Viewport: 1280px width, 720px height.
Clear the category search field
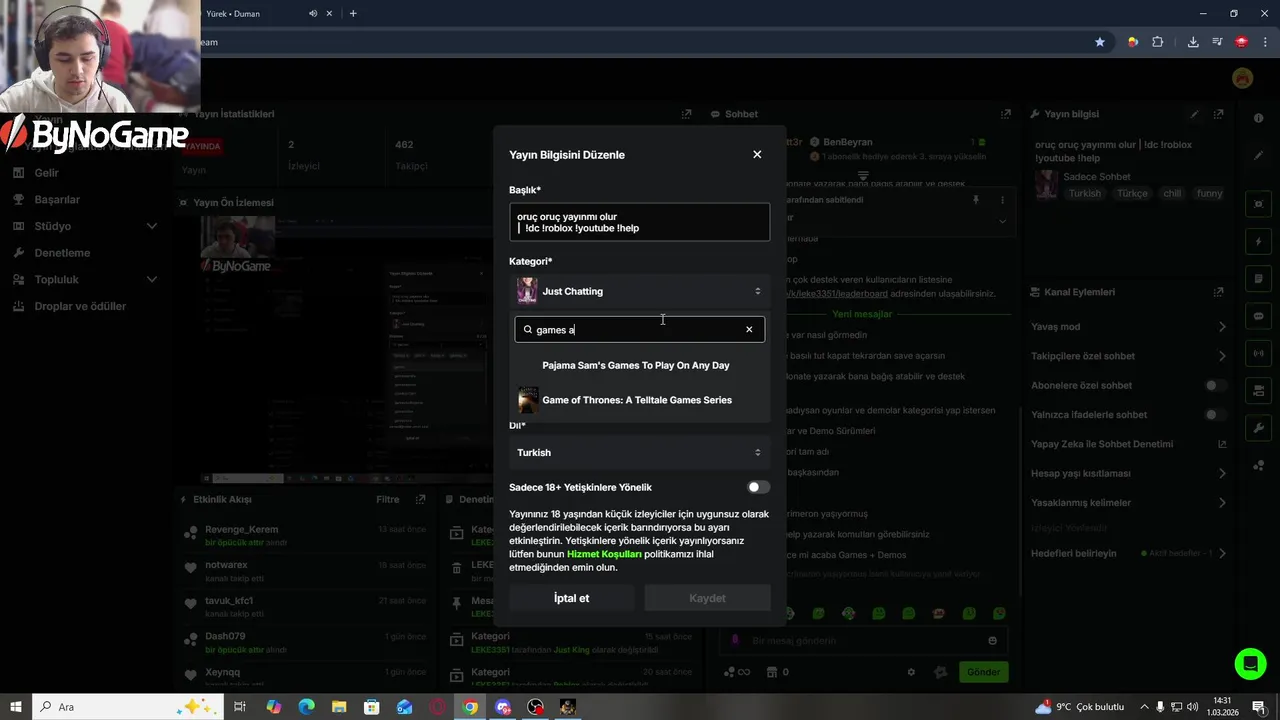(x=749, y=330)
